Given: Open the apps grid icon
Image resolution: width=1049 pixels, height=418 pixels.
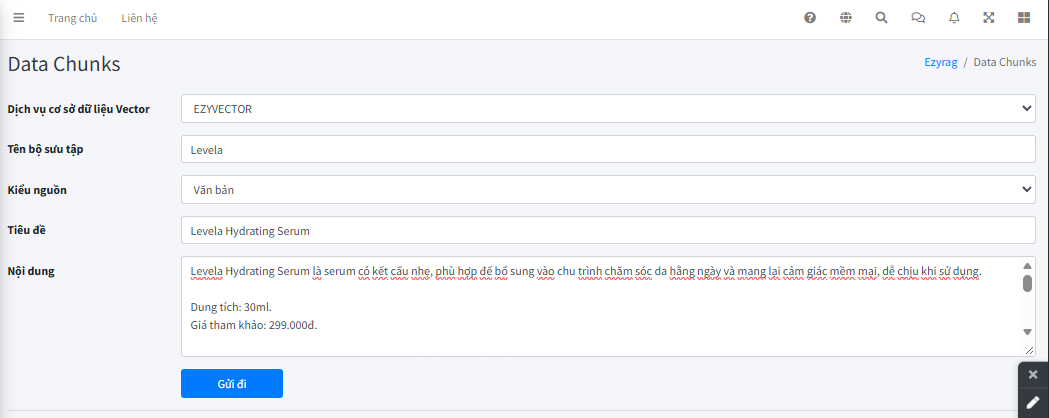Looking at the screenshot, I should tap(1024, 18).
